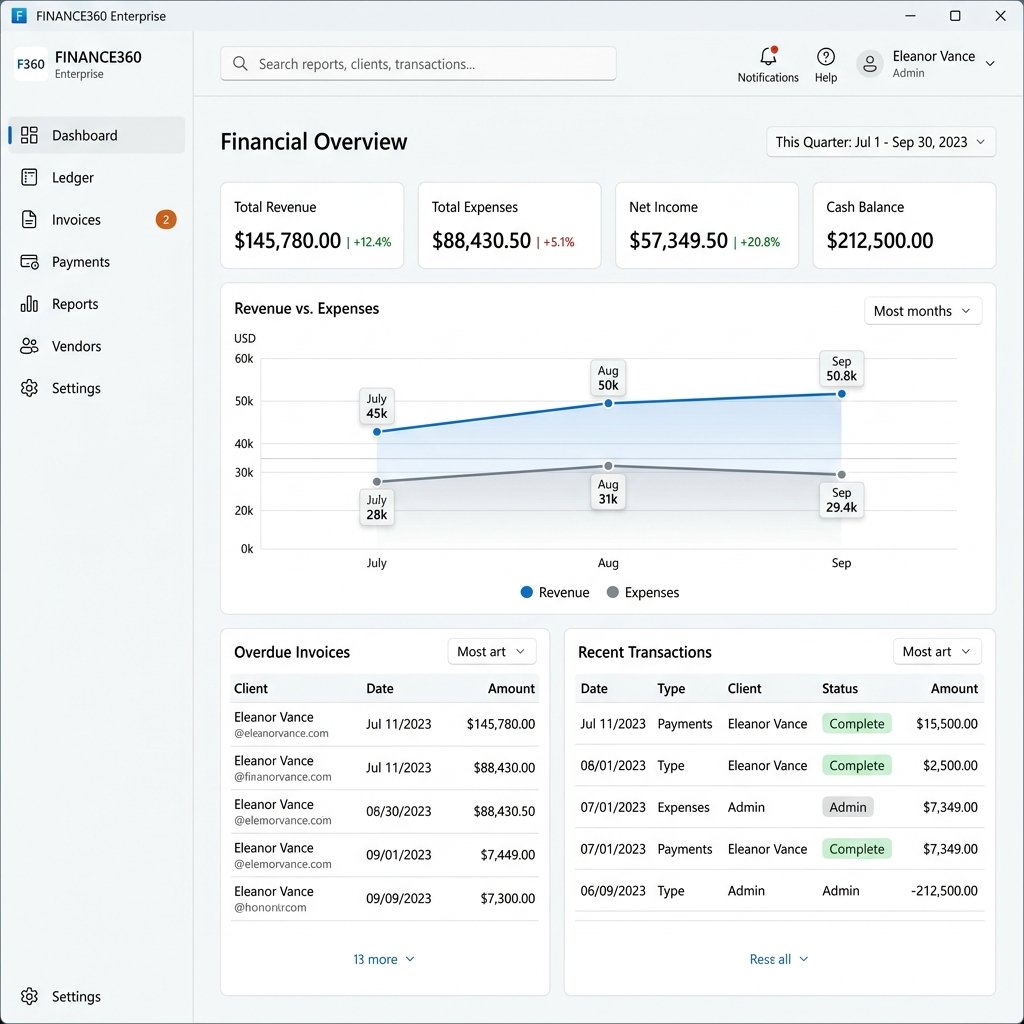Open the Dashboard menu item
Image resolution: width=1024 pixels, height=1024 pixels.
click(97, 135)
